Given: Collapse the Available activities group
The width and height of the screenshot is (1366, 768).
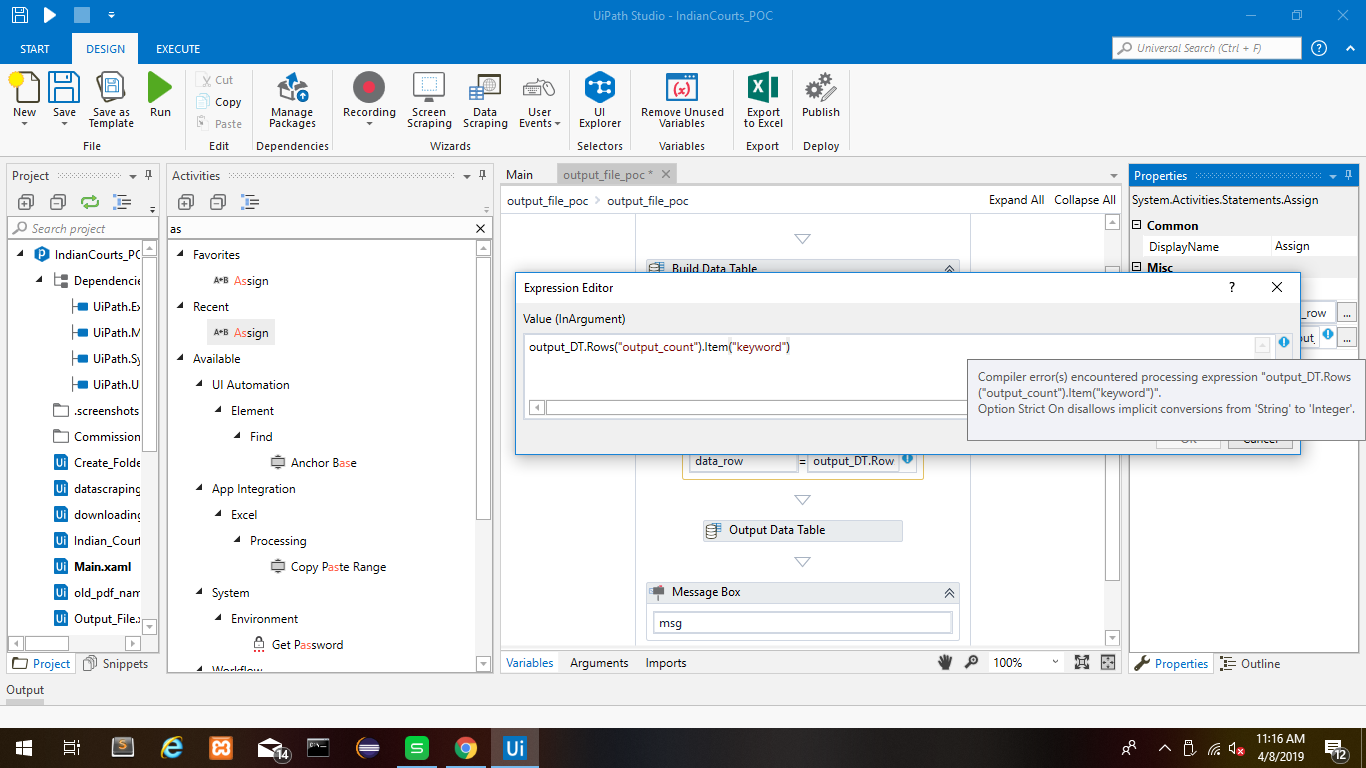Looking at the screenshot, I should point(181,359).
